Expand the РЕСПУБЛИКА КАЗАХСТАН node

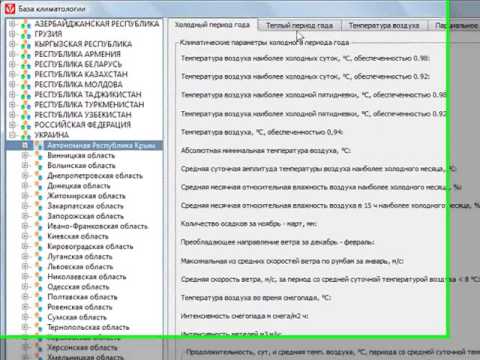12,74
